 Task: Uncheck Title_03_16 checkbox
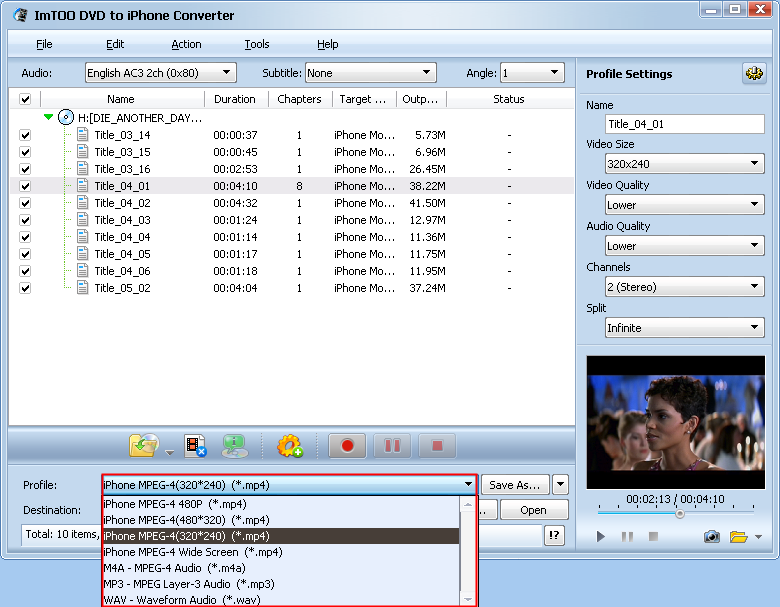(25, 169)
